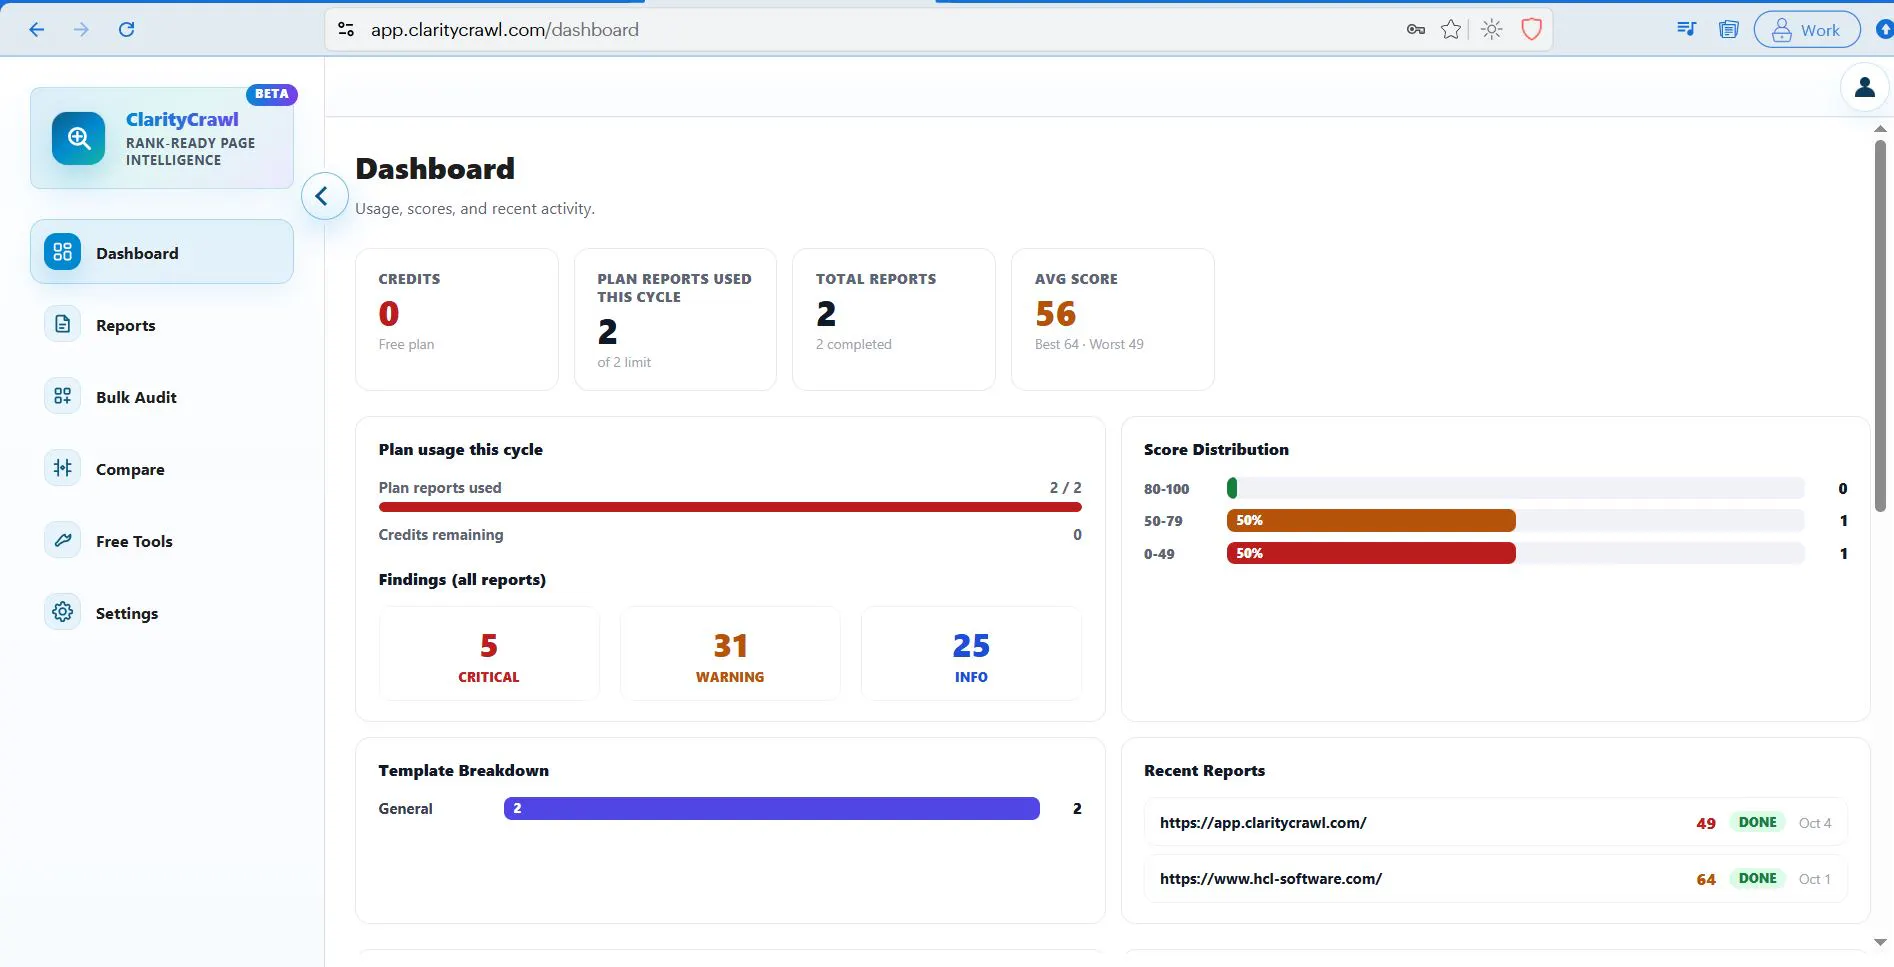1894x967 pixels.
Task: Click the BETA badge on the logo card
Action: point(271,94)
